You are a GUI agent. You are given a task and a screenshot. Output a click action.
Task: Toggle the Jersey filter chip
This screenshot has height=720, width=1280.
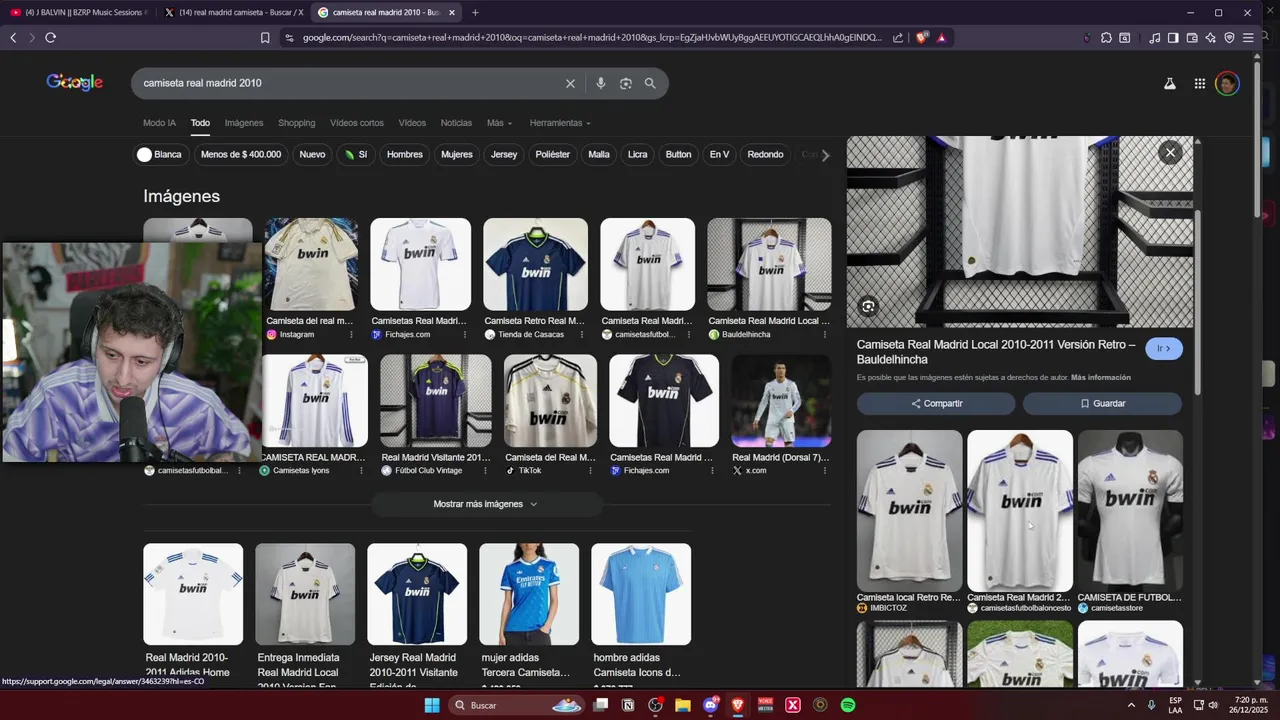coord(504,154)
